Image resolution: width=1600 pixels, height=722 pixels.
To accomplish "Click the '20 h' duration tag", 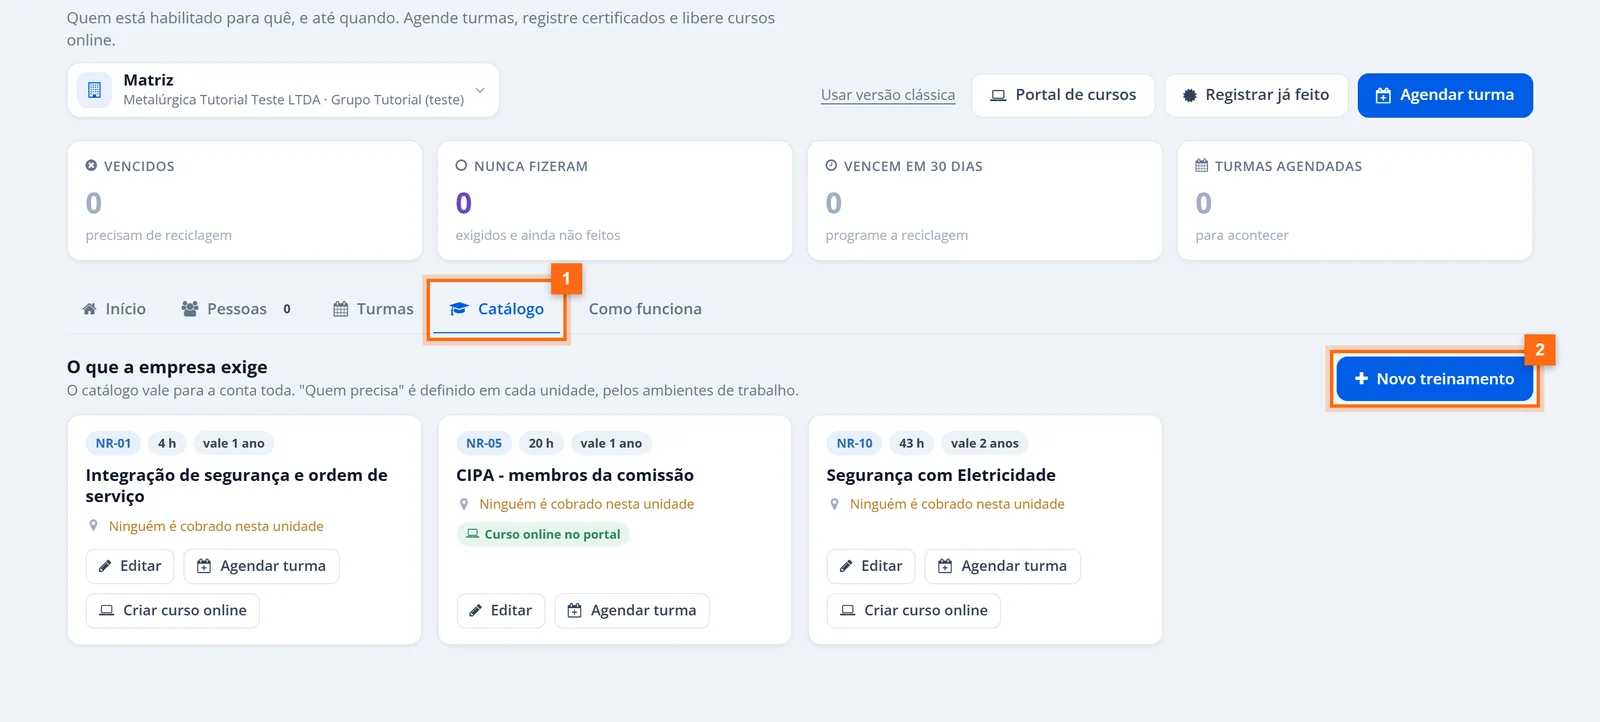I will 541,443.
